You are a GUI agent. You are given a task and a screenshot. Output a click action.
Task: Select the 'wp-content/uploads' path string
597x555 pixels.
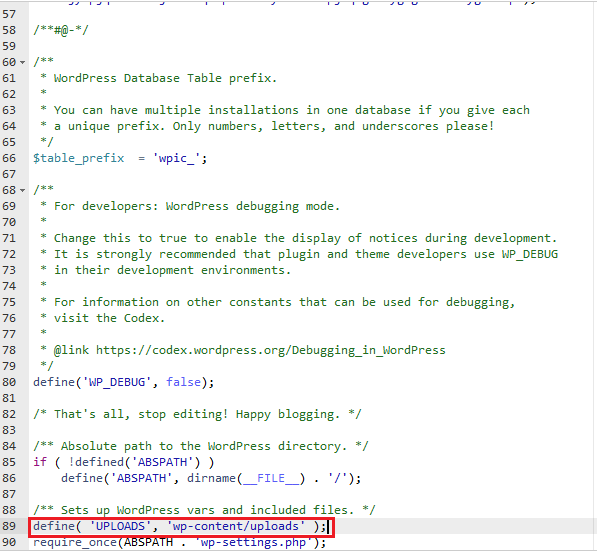click(236, 526)
